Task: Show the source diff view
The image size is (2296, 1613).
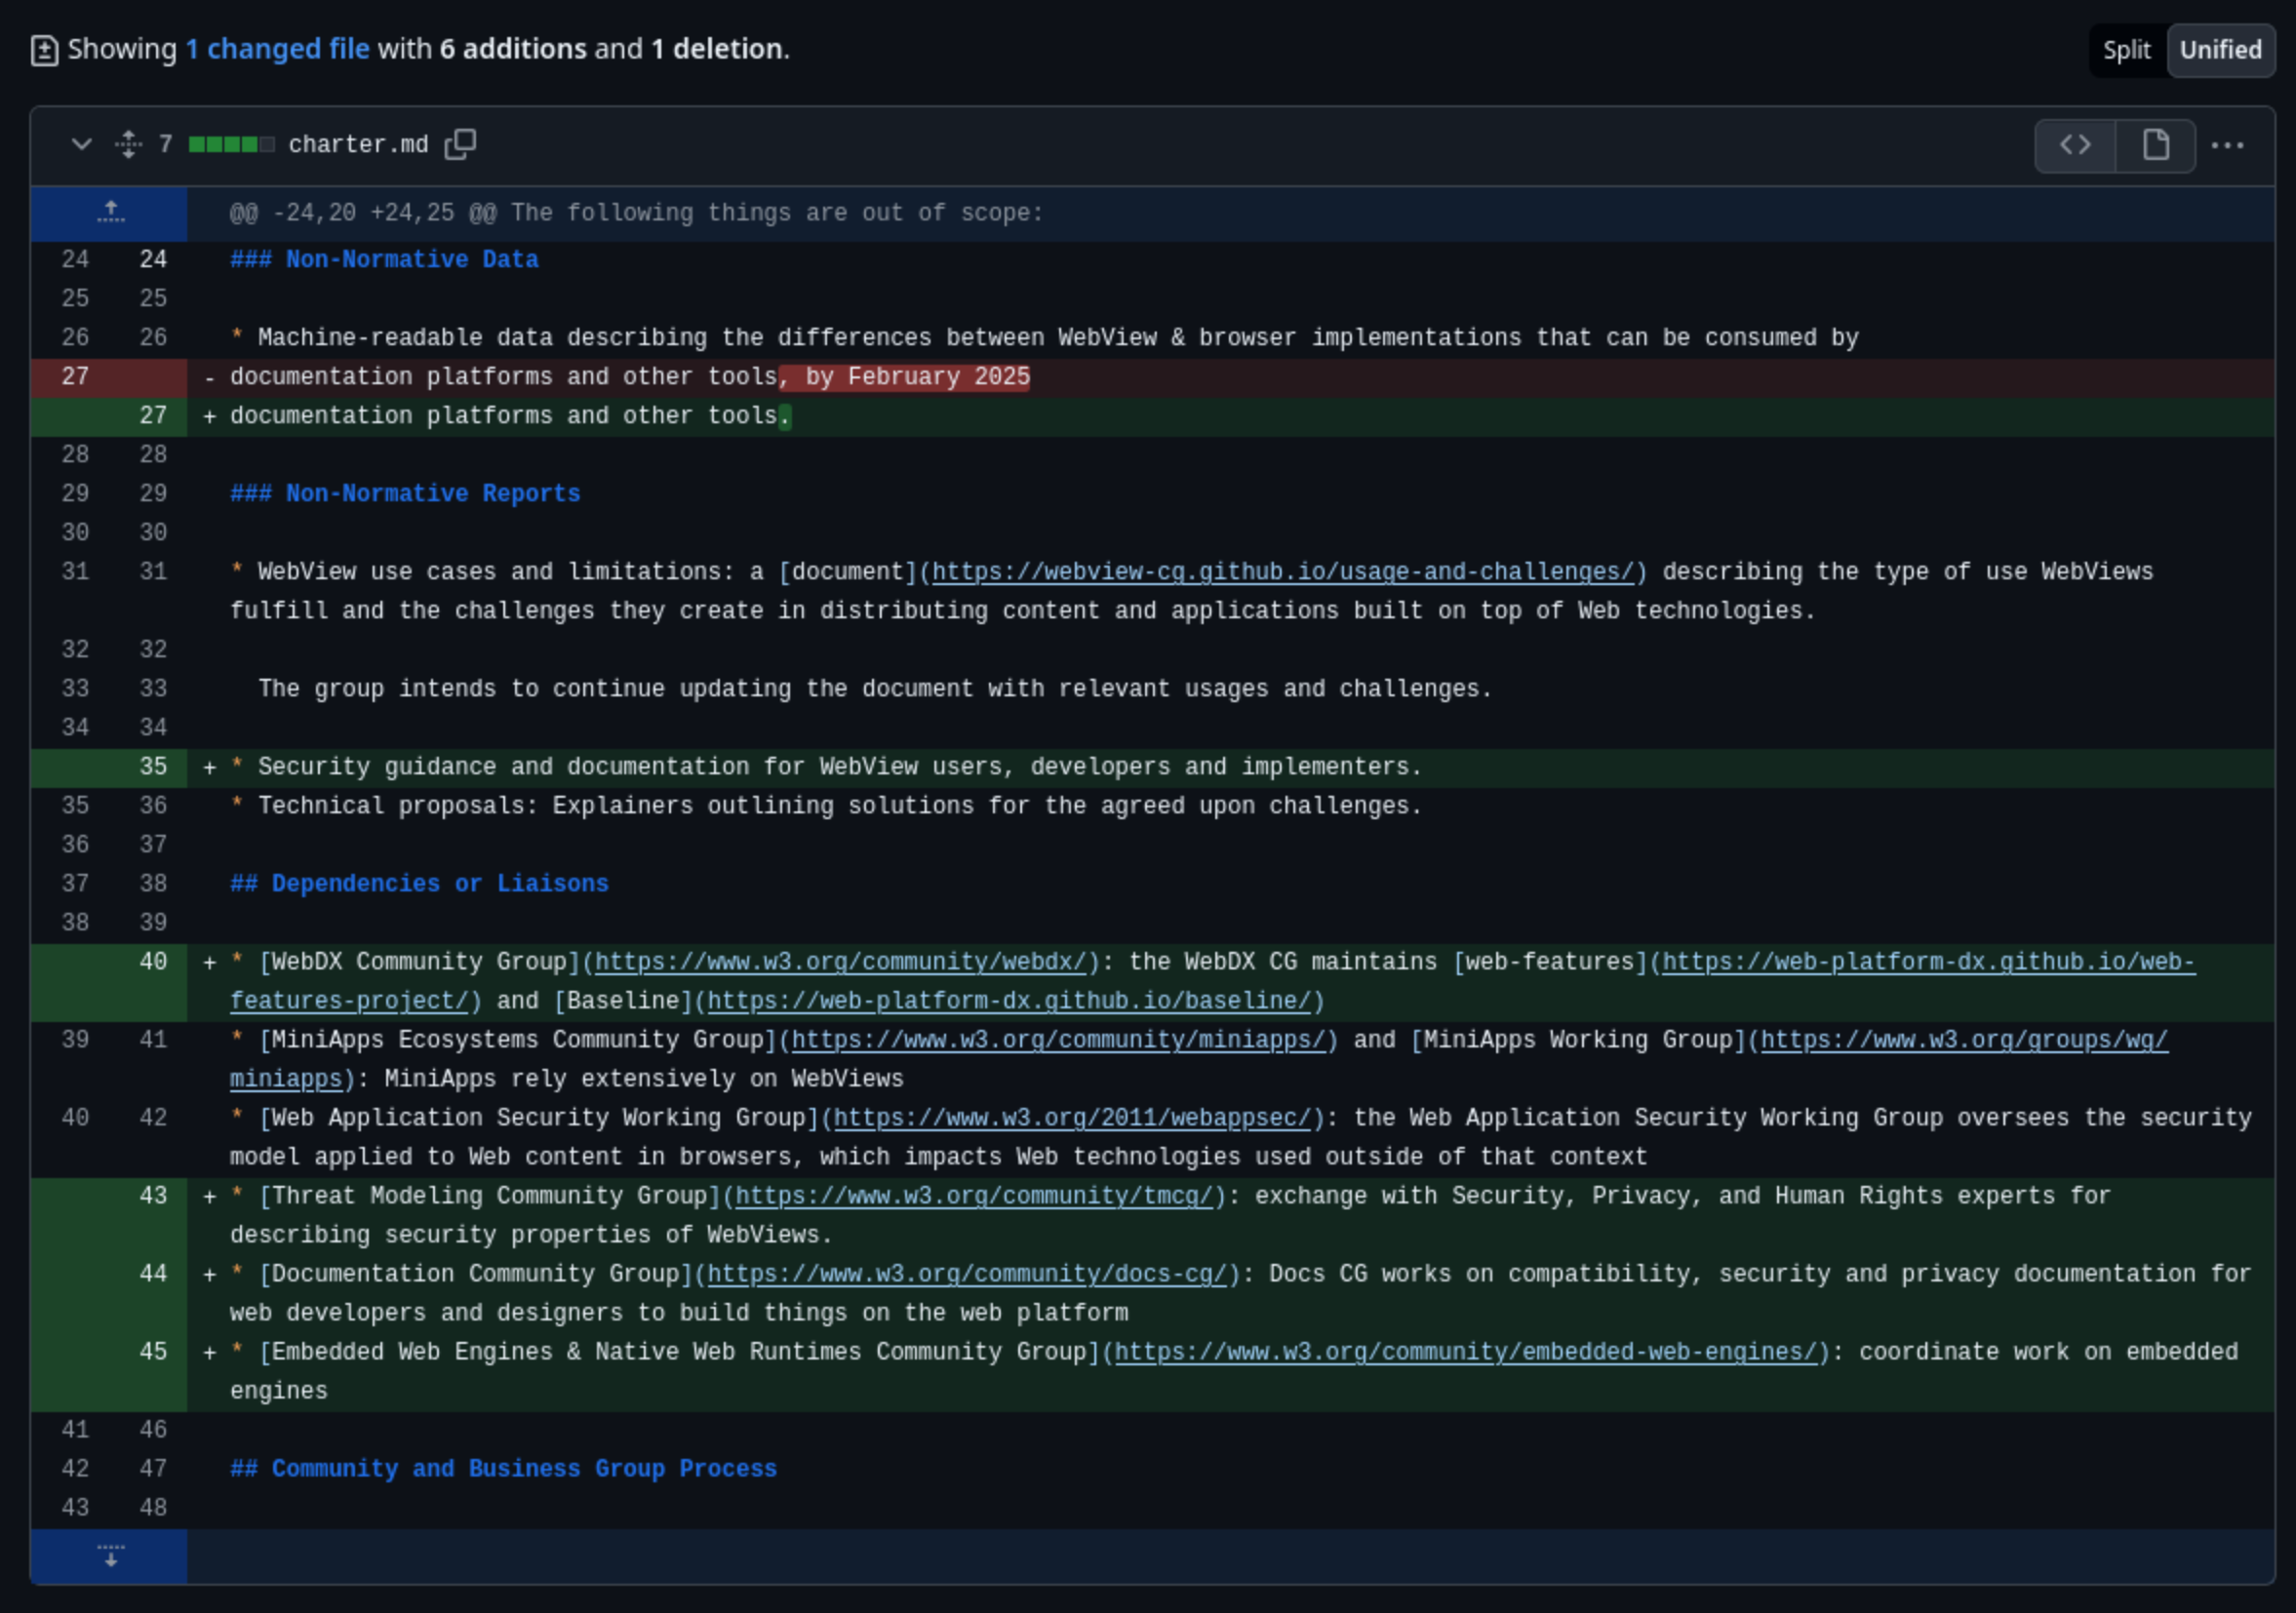Action: [2075, 146]
